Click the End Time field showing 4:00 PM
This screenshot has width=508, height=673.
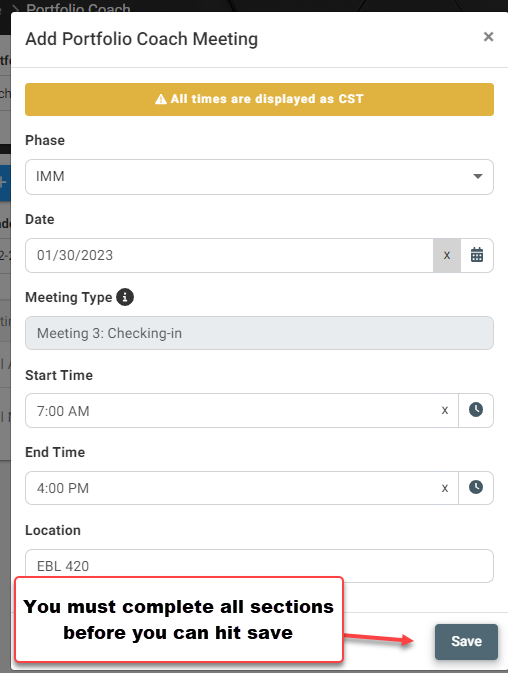tap(232, 488)
